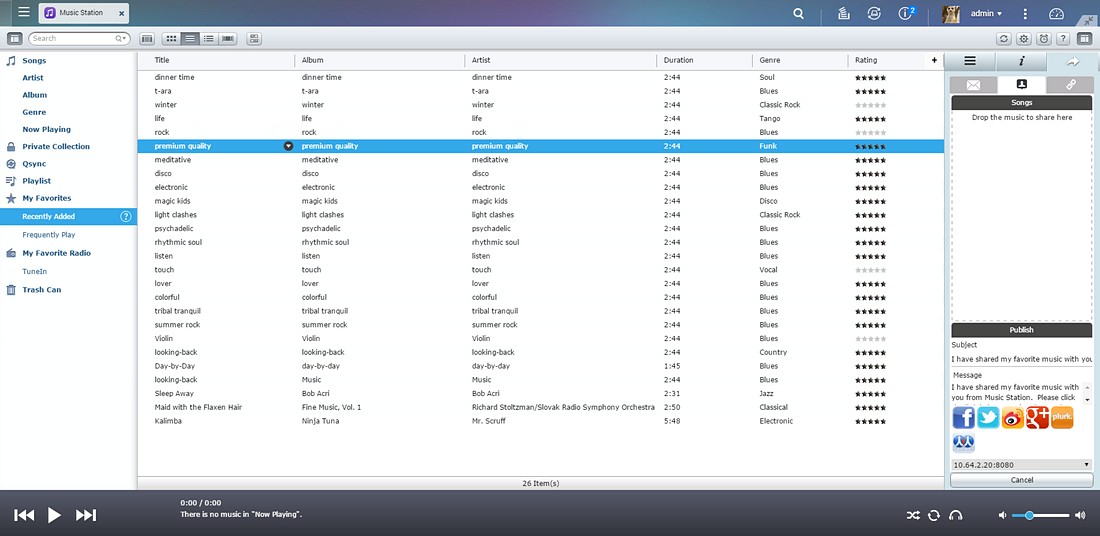Open event notifications info icon
This screenshot has height=536, width=1100.
coord(906,13)
